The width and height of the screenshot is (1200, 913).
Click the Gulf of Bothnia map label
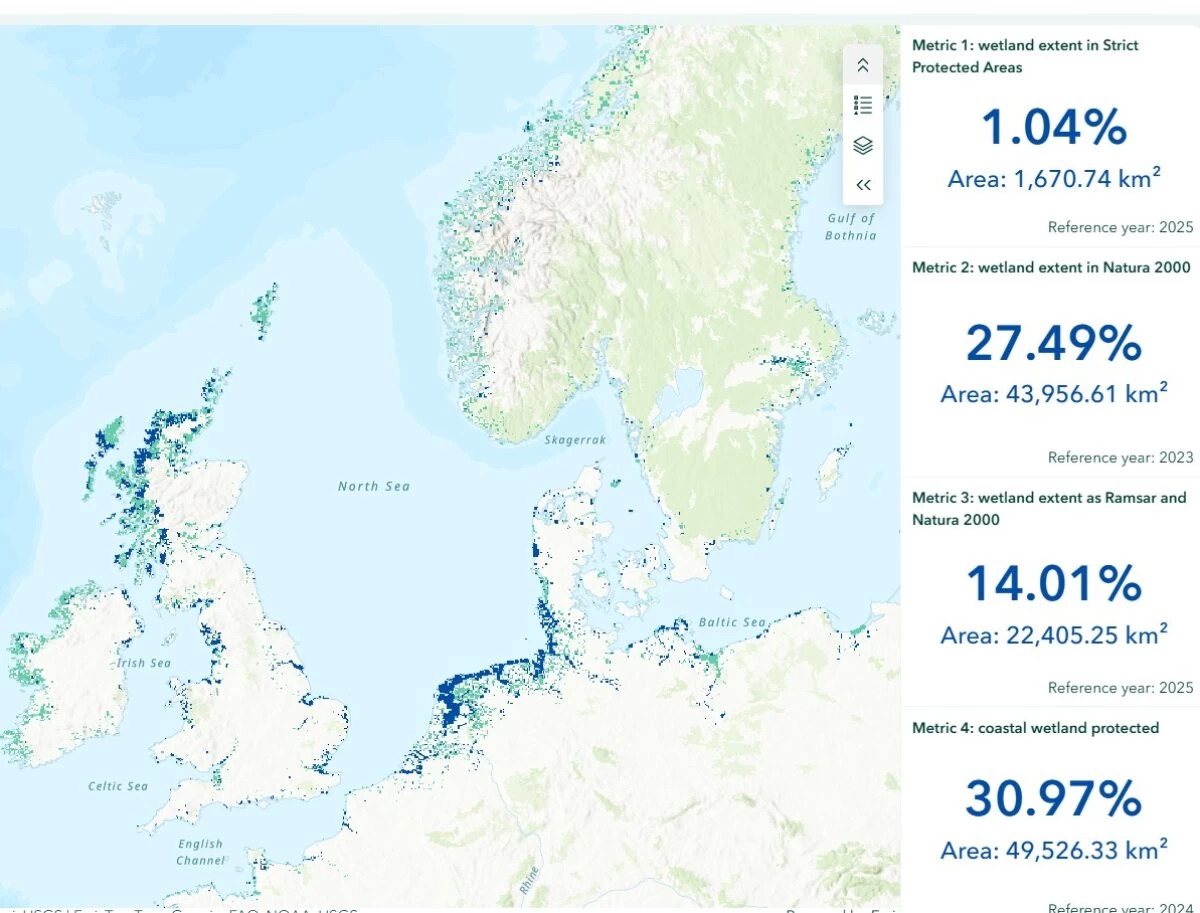coord(851,227)
